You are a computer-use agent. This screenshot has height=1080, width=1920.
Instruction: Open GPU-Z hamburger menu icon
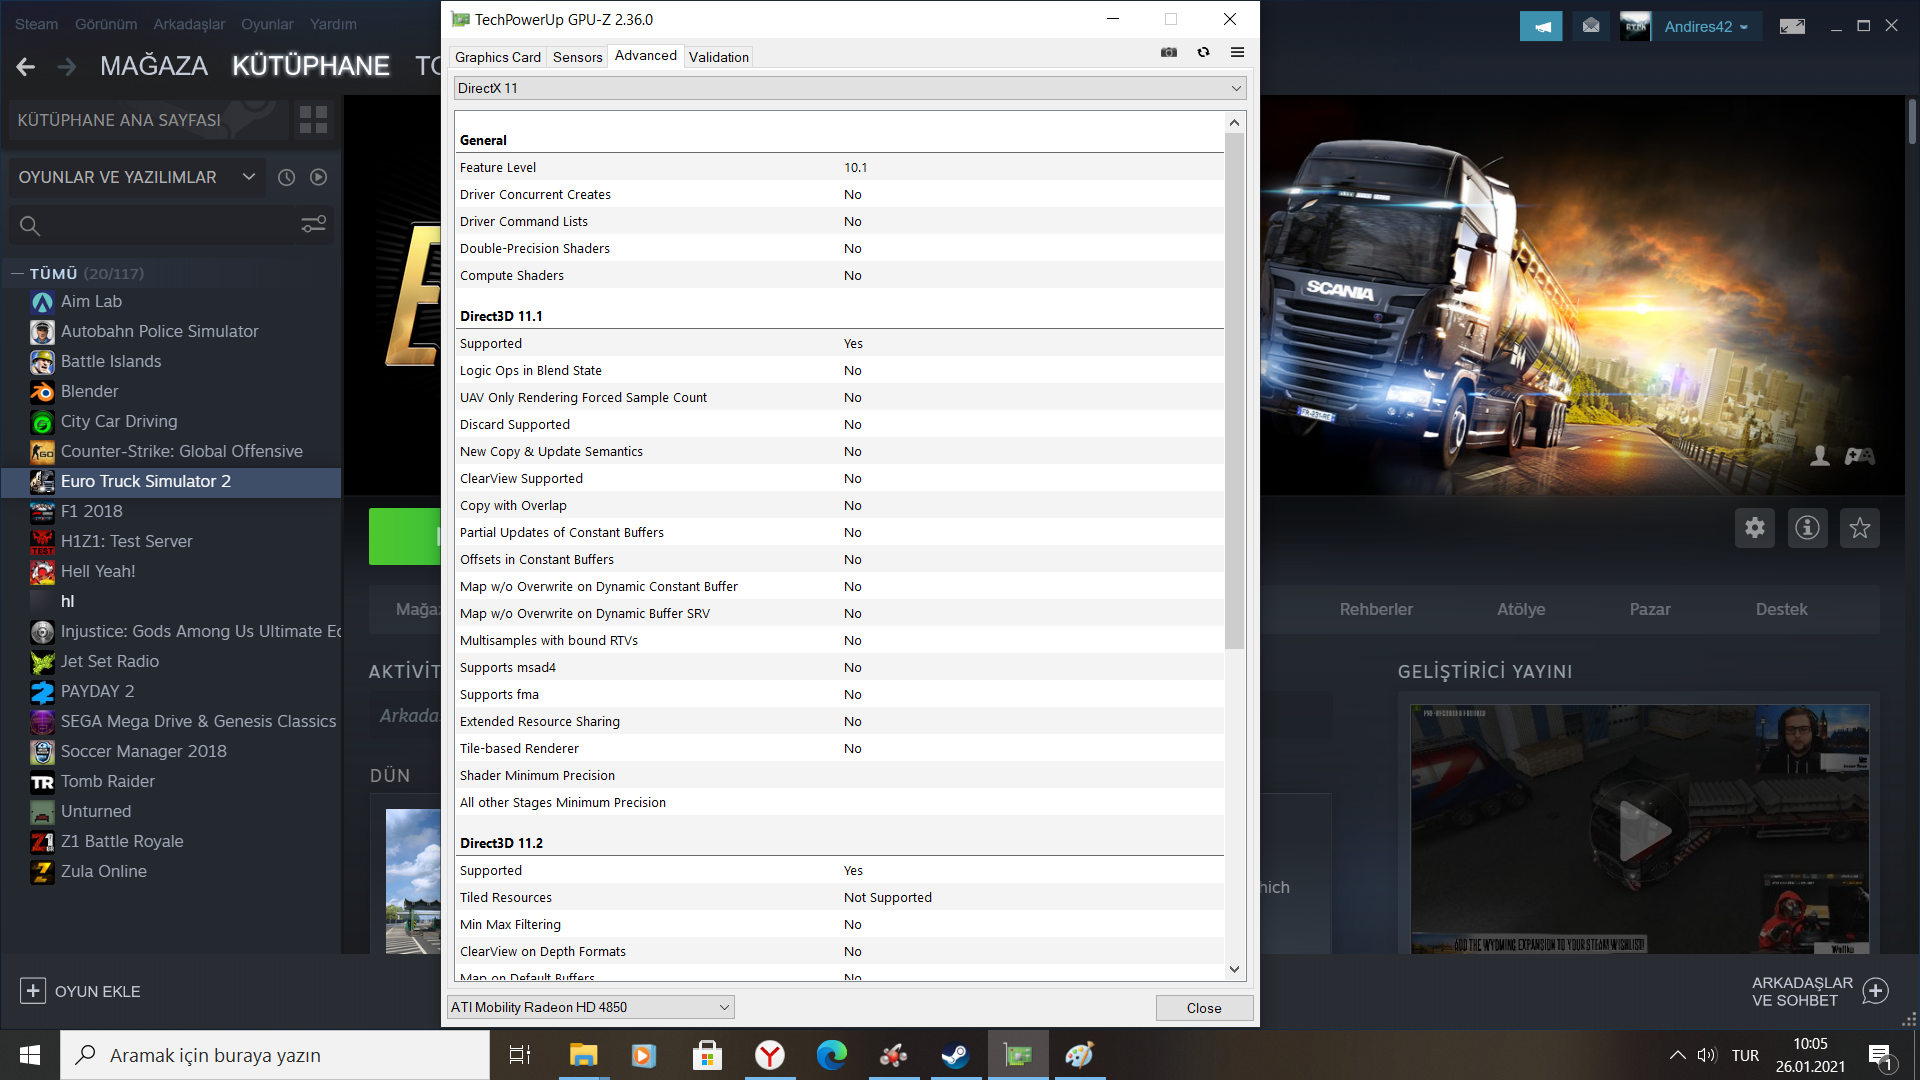[1237, 52]
